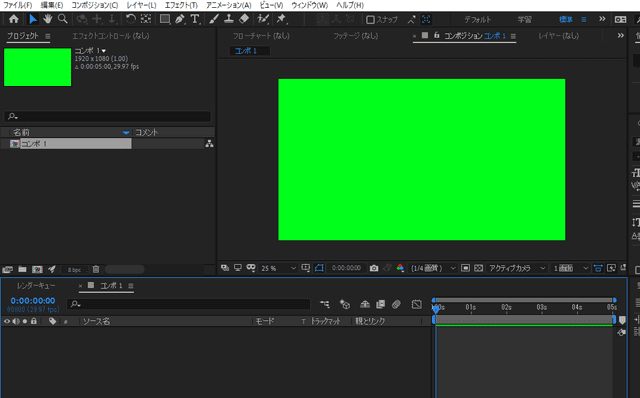Open the レイヤー(L) menu
The width and height of the screenshot is (640, 398).
(x=141, y=5)
